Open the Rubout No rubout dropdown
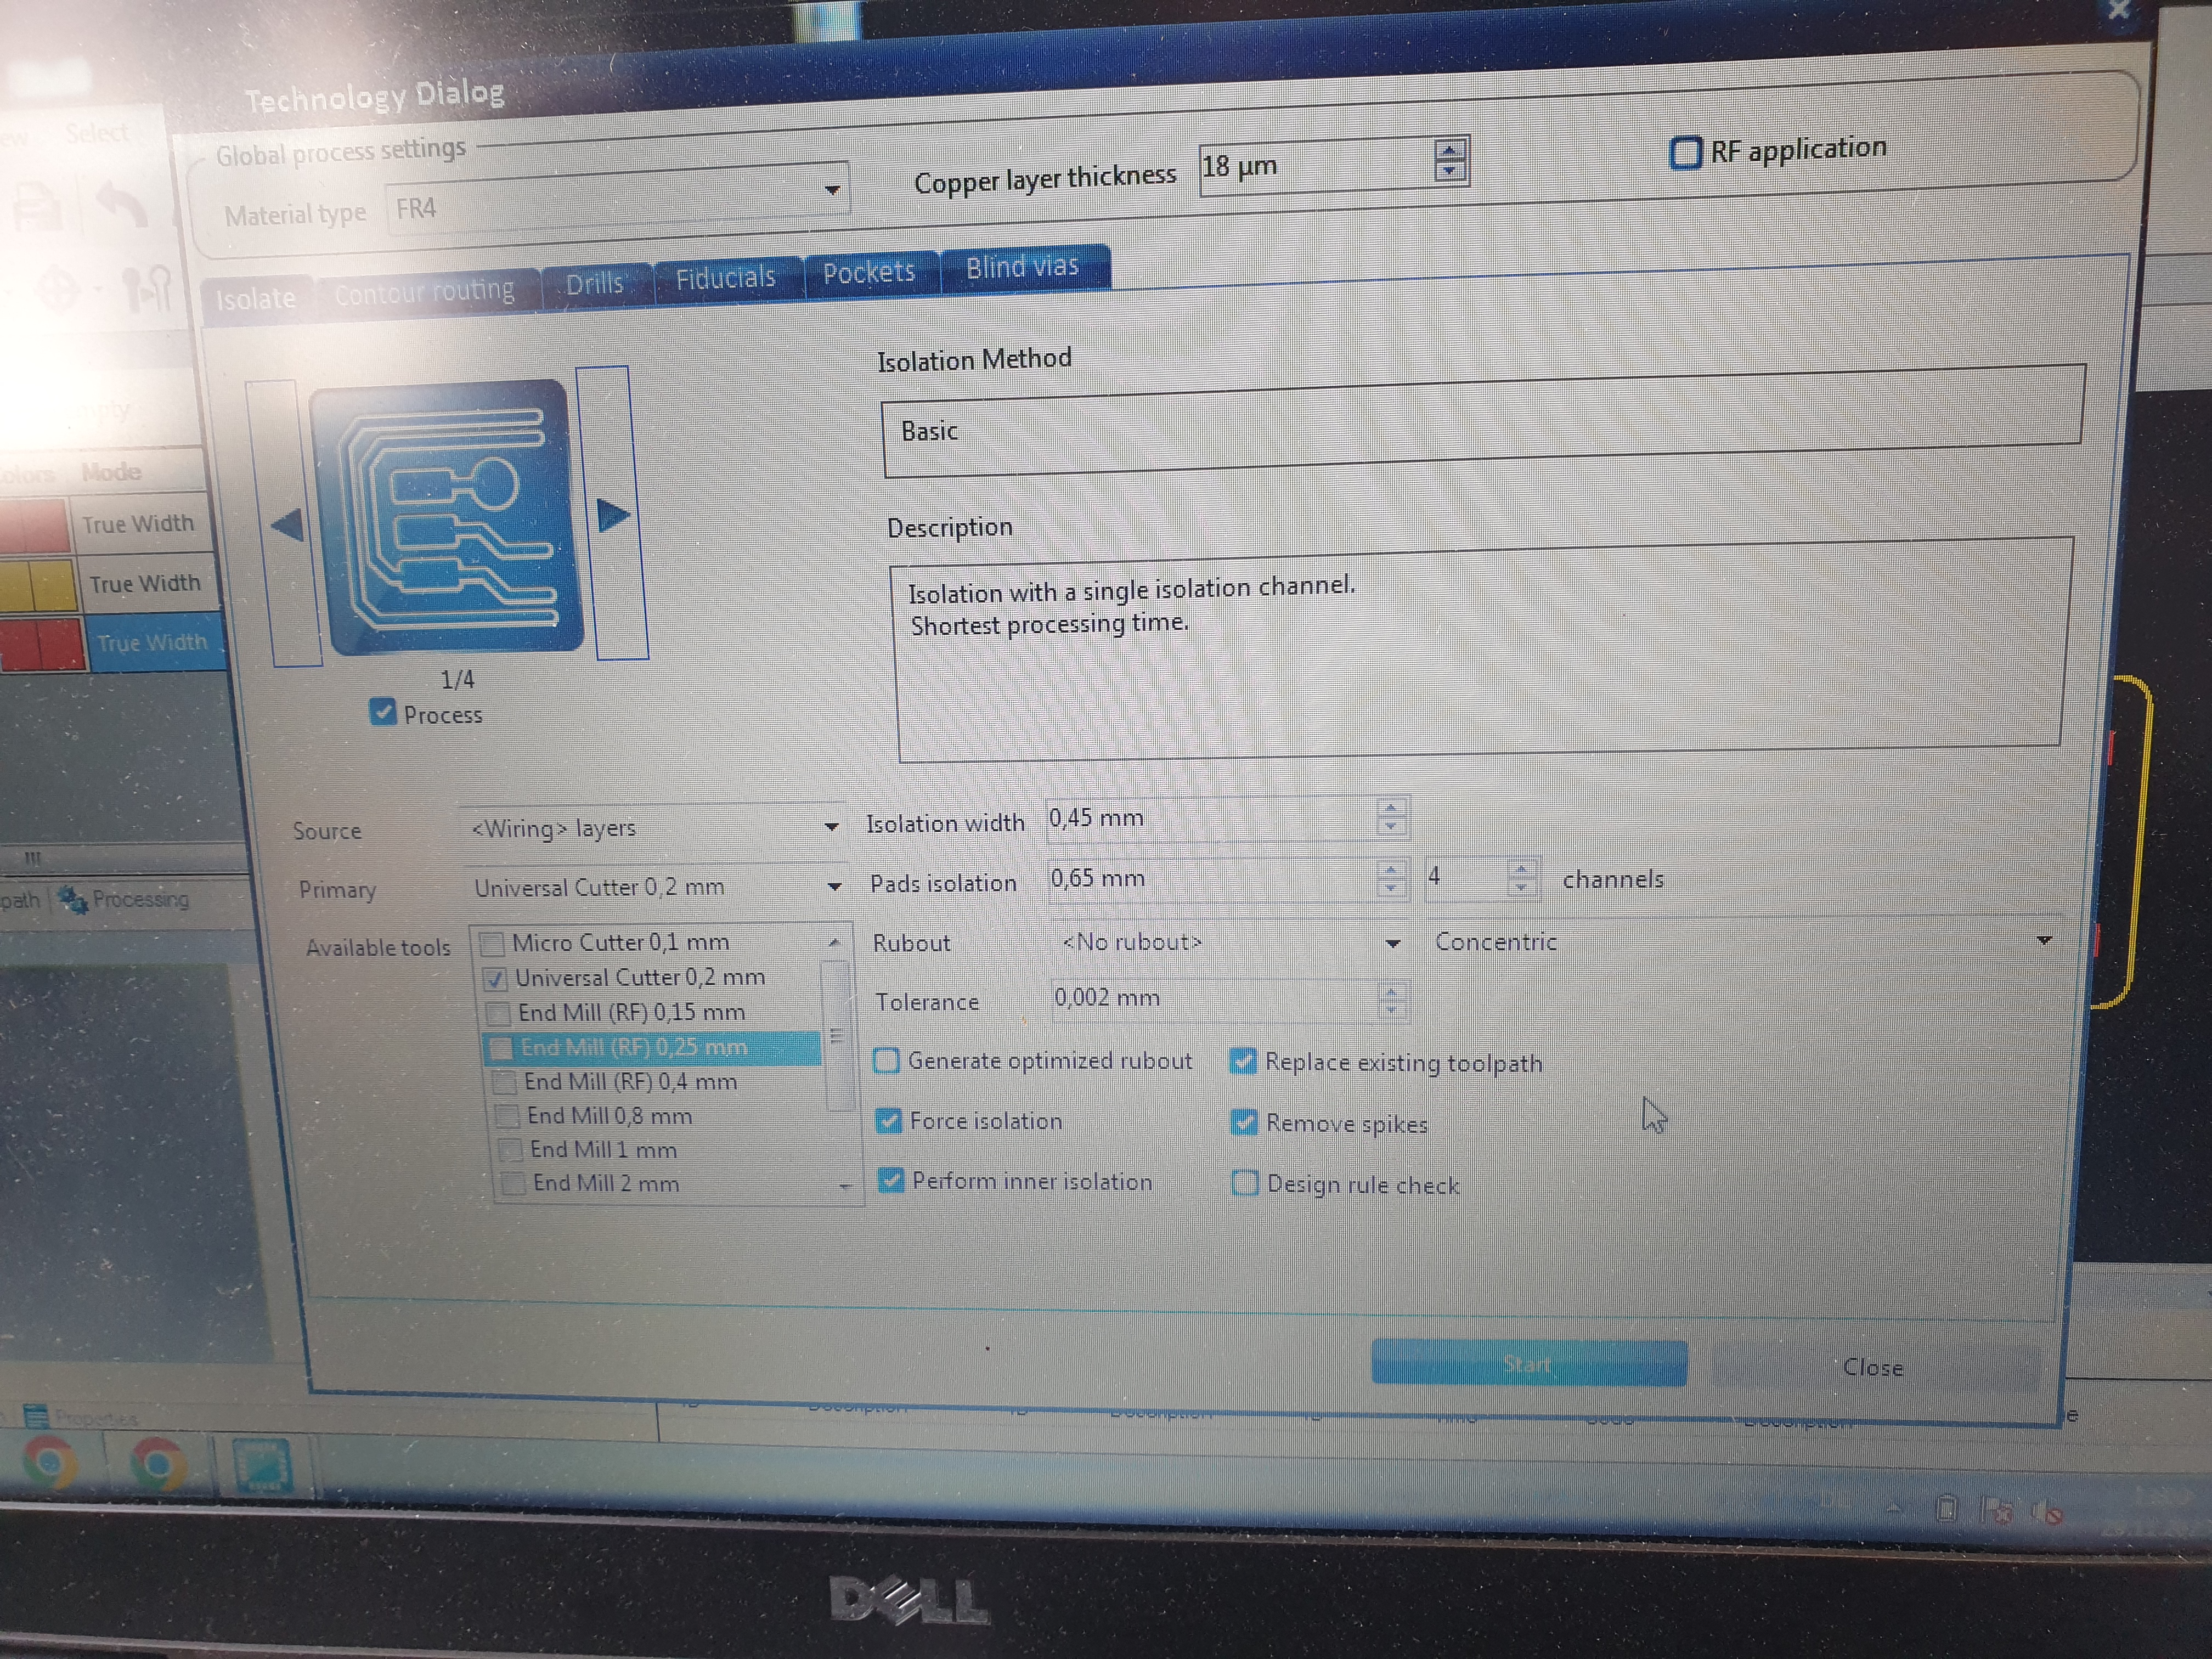Screen dimensions: 2212x1659 (x=1392, y=944)
